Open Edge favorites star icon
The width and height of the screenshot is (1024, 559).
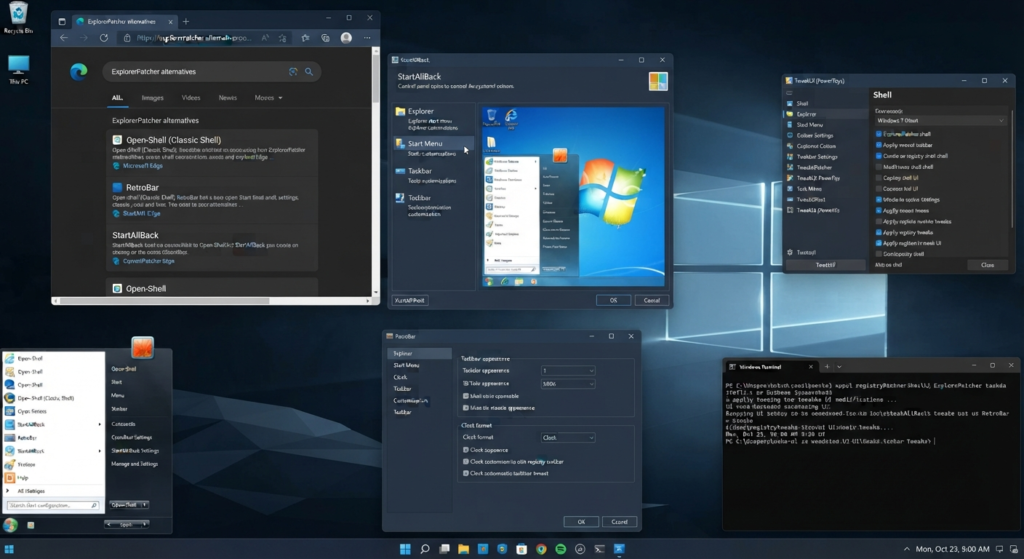[x=305, y=38]
